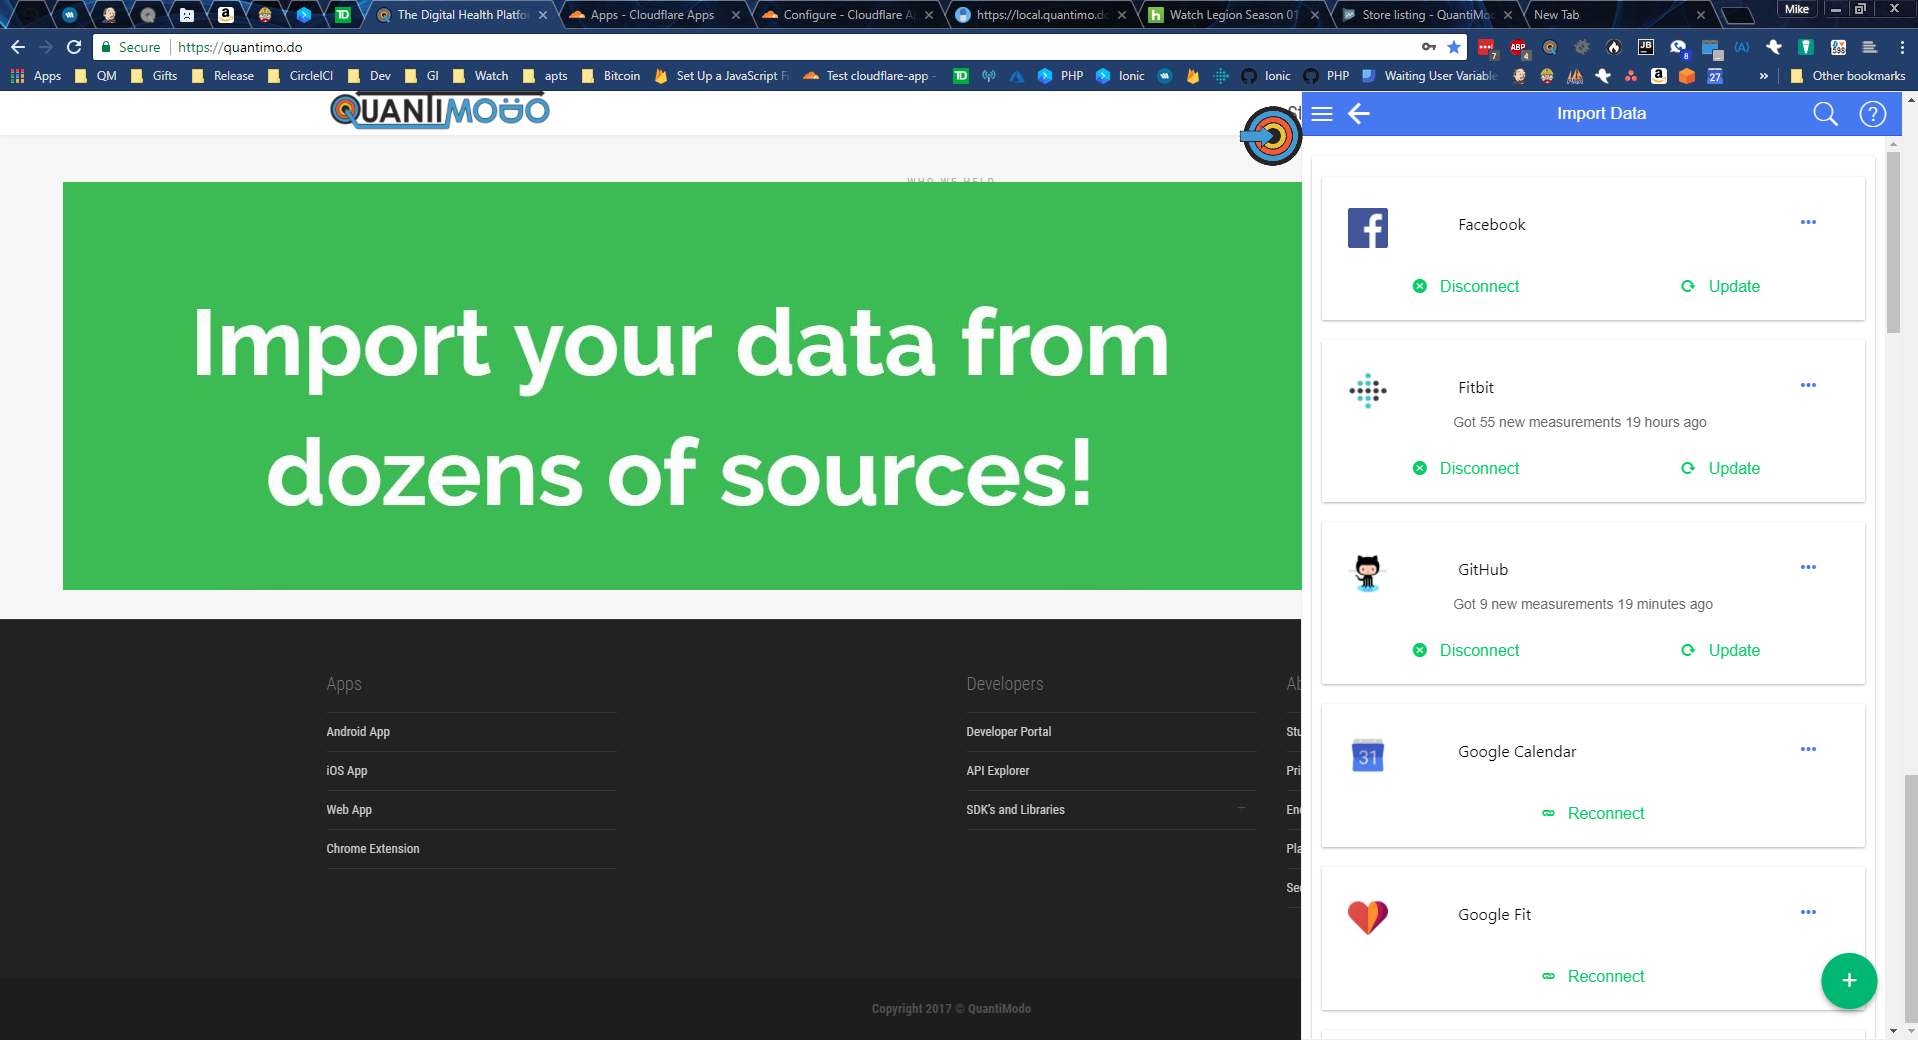1918x1040 pixels.
Task: Disconnect the Fitbit connector
Action: tap(1466, 469)
